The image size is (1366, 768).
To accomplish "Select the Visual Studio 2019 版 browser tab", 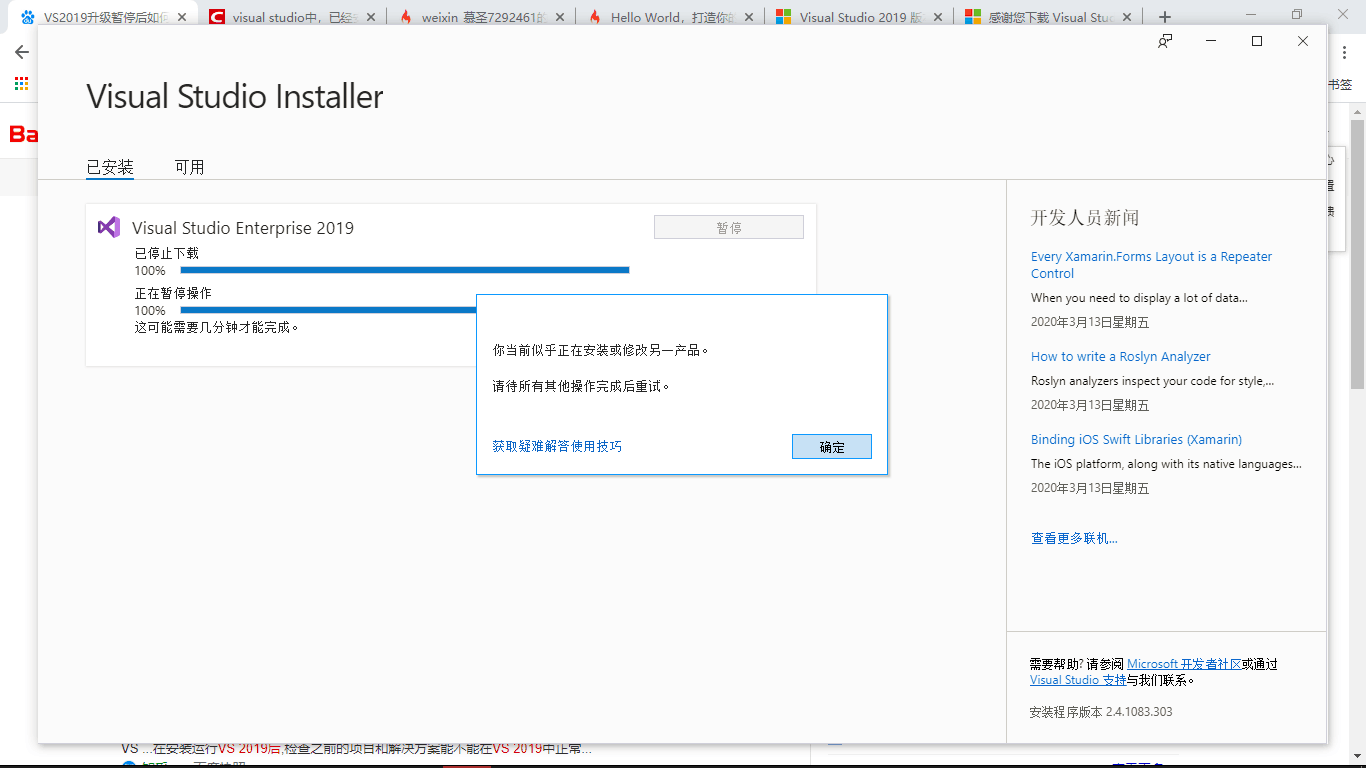I will click(858, 17).
